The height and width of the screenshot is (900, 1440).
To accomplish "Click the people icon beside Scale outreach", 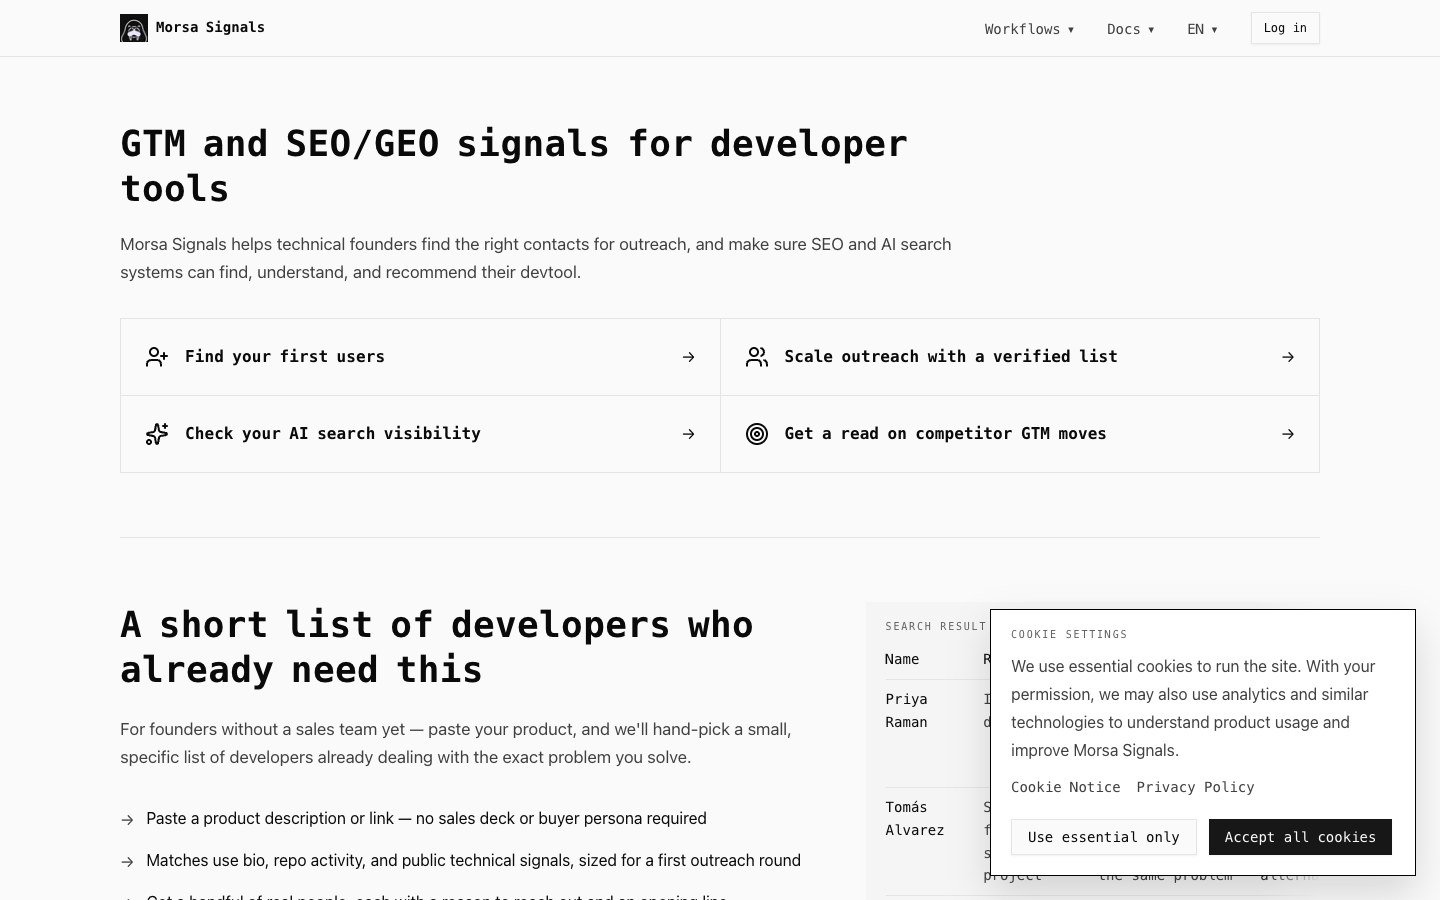I will coord(757,357).
